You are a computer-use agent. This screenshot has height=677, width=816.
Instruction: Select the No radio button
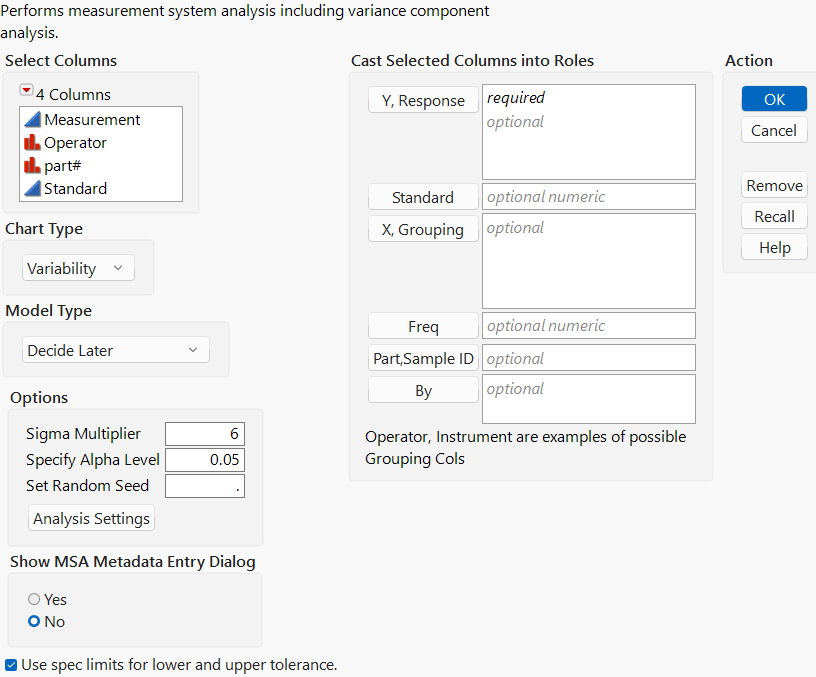(32, 621)
